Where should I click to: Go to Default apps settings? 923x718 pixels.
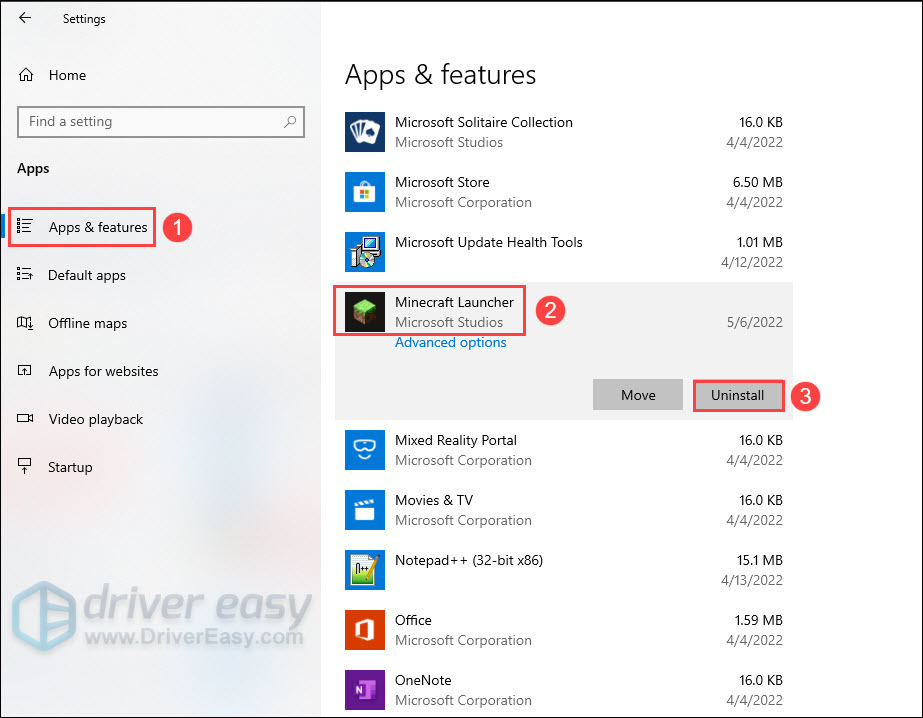(87, 275)
